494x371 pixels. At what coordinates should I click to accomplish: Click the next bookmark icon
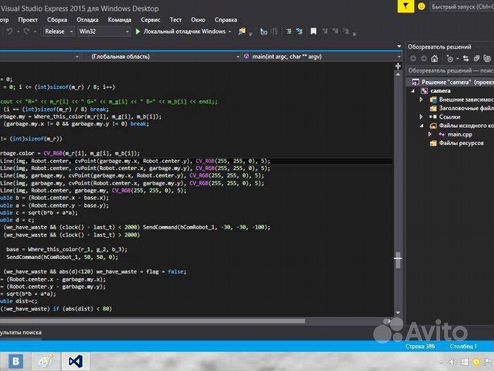335,31
